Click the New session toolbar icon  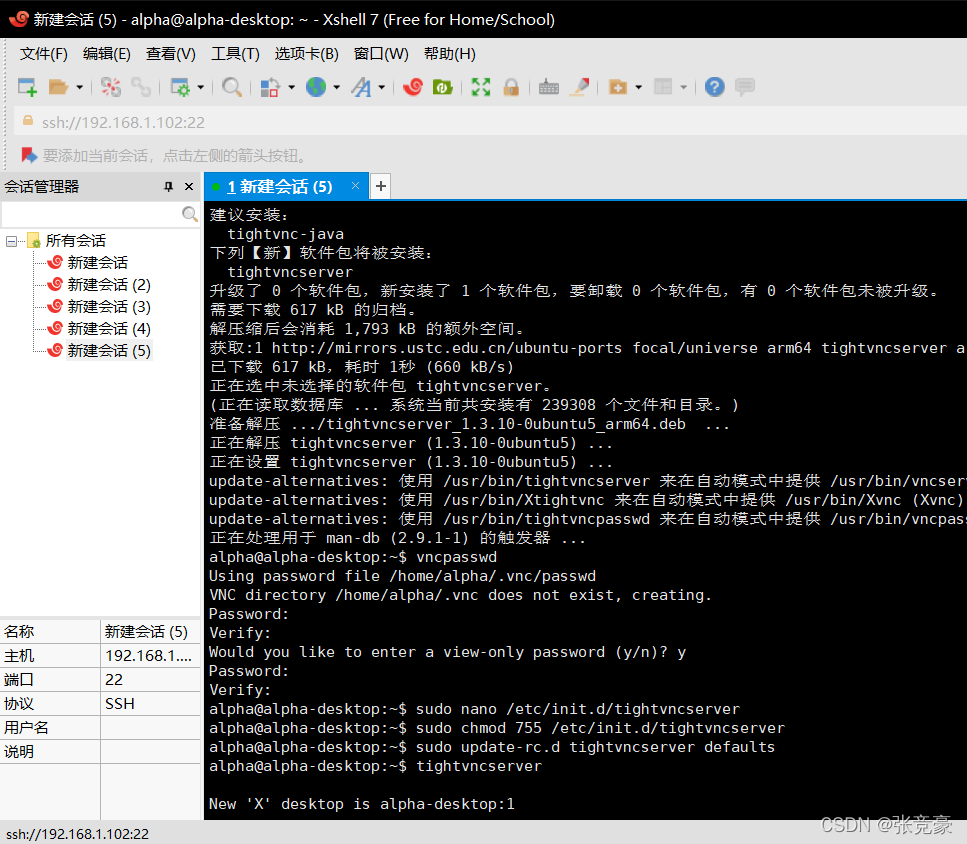27,87
